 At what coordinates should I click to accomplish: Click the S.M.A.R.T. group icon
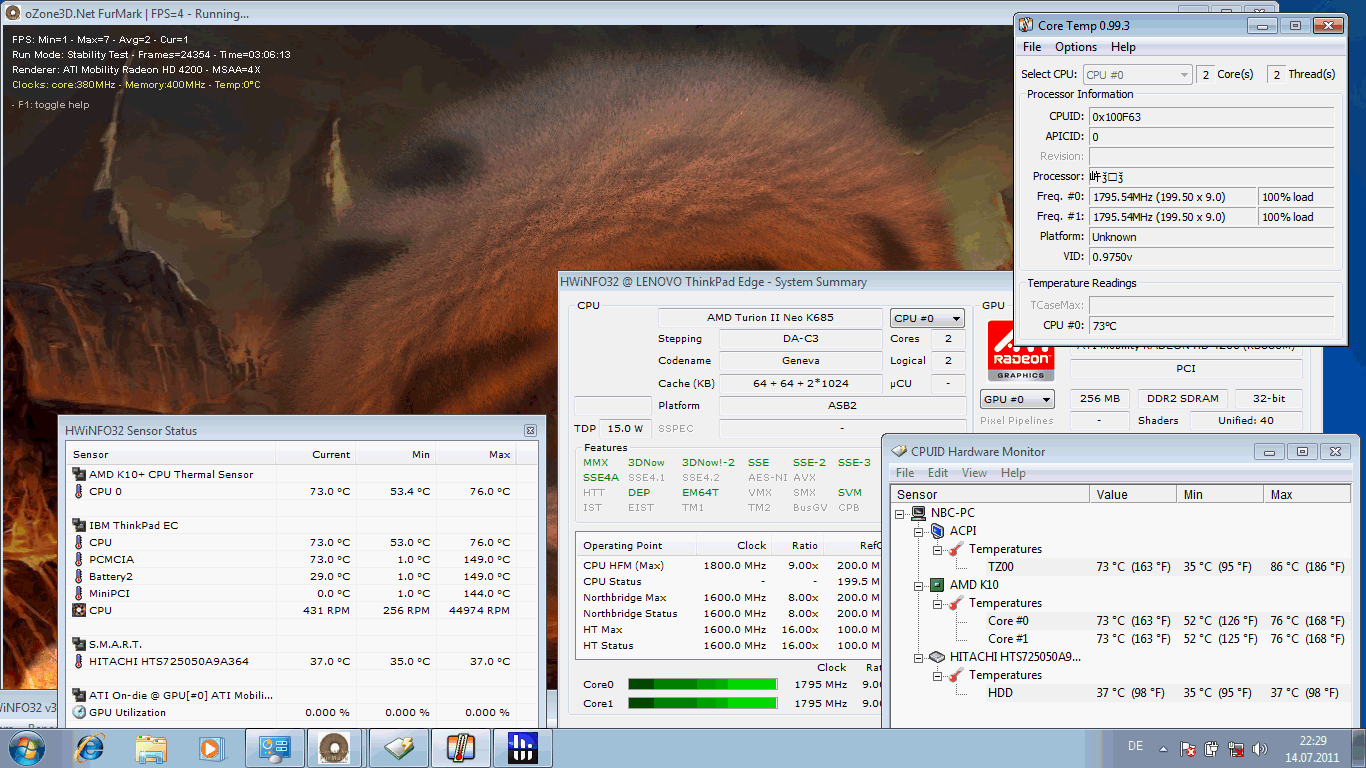pos(79,644)
